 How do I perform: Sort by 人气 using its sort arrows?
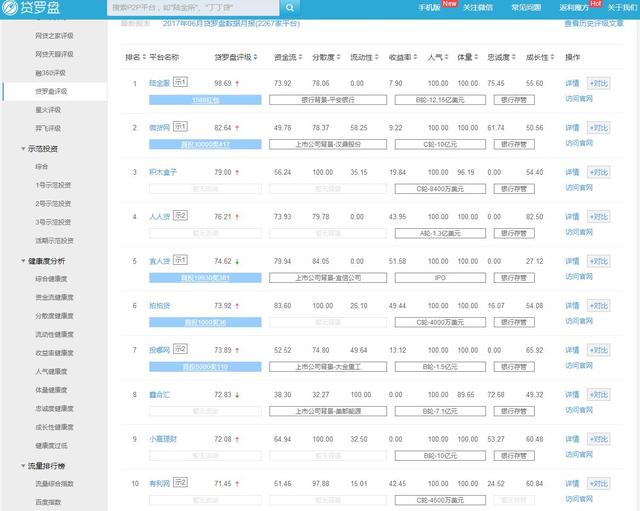[447, 58]
